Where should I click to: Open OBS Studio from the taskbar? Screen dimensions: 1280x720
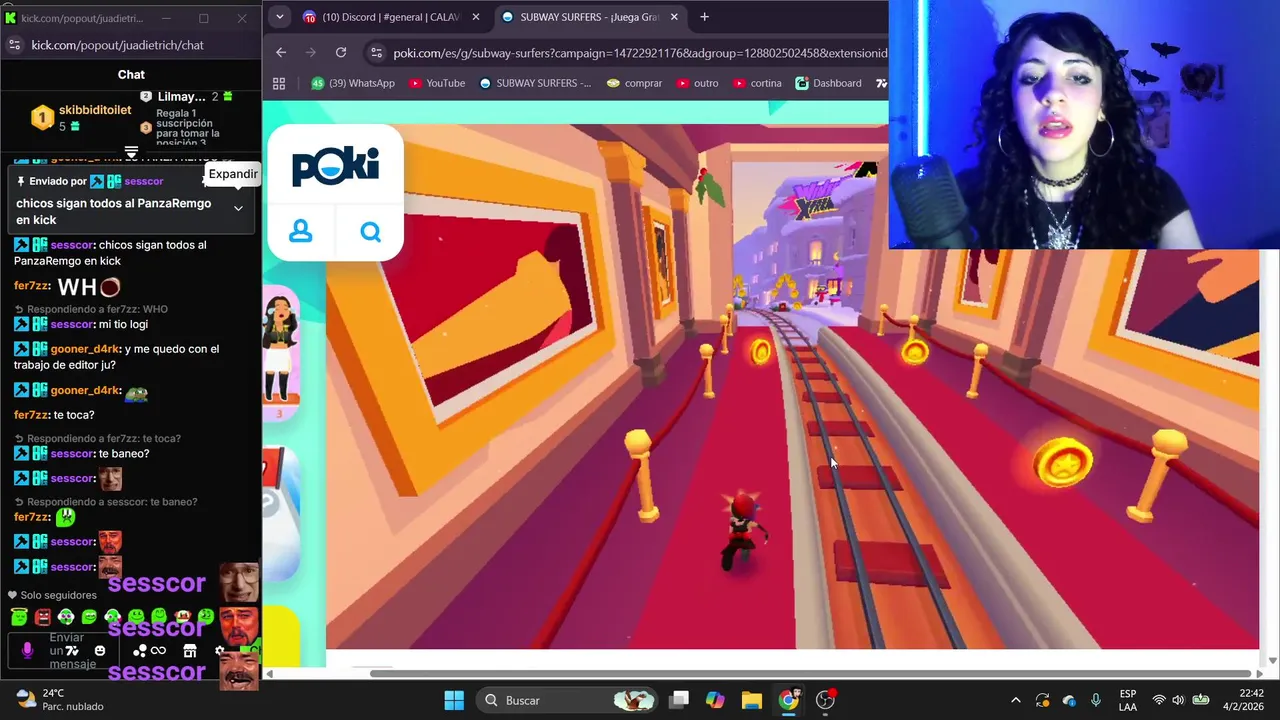[826, 700]
